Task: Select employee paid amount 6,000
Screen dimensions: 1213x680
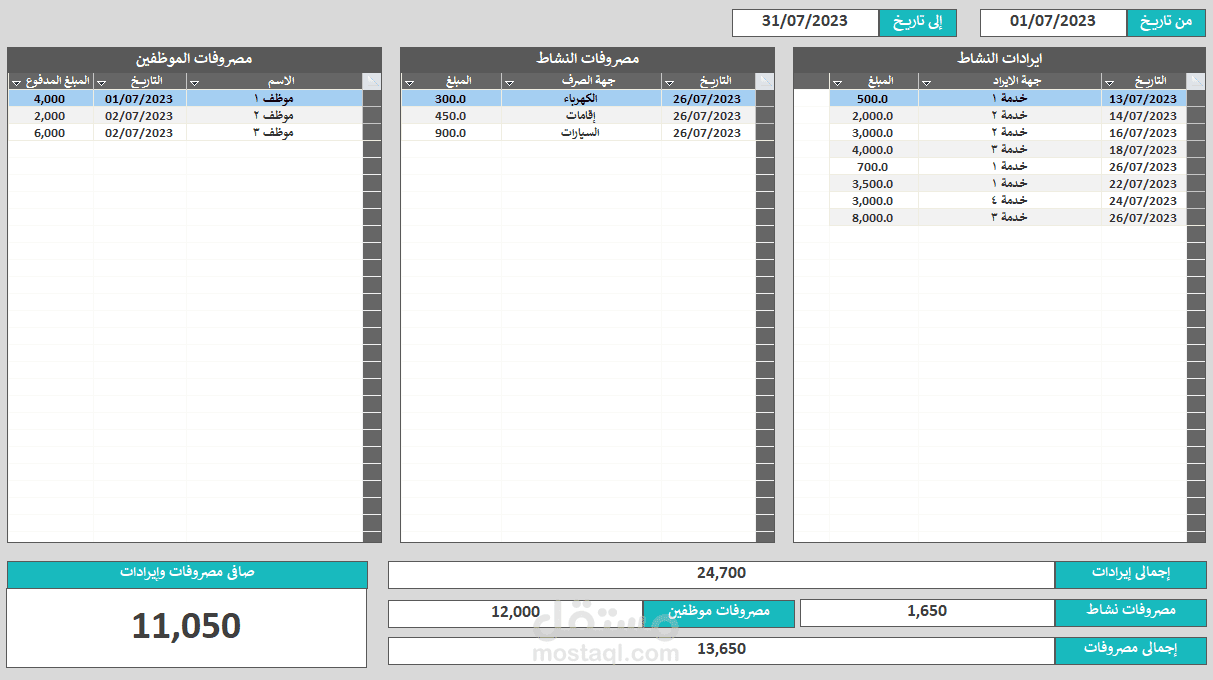Action: click(x=50, y=133)
